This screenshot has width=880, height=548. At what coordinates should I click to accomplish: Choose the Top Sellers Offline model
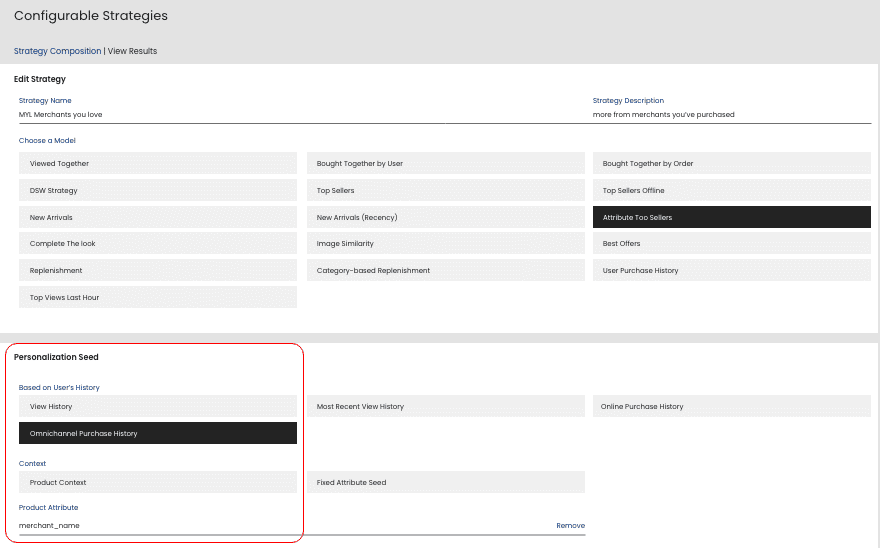731,190
